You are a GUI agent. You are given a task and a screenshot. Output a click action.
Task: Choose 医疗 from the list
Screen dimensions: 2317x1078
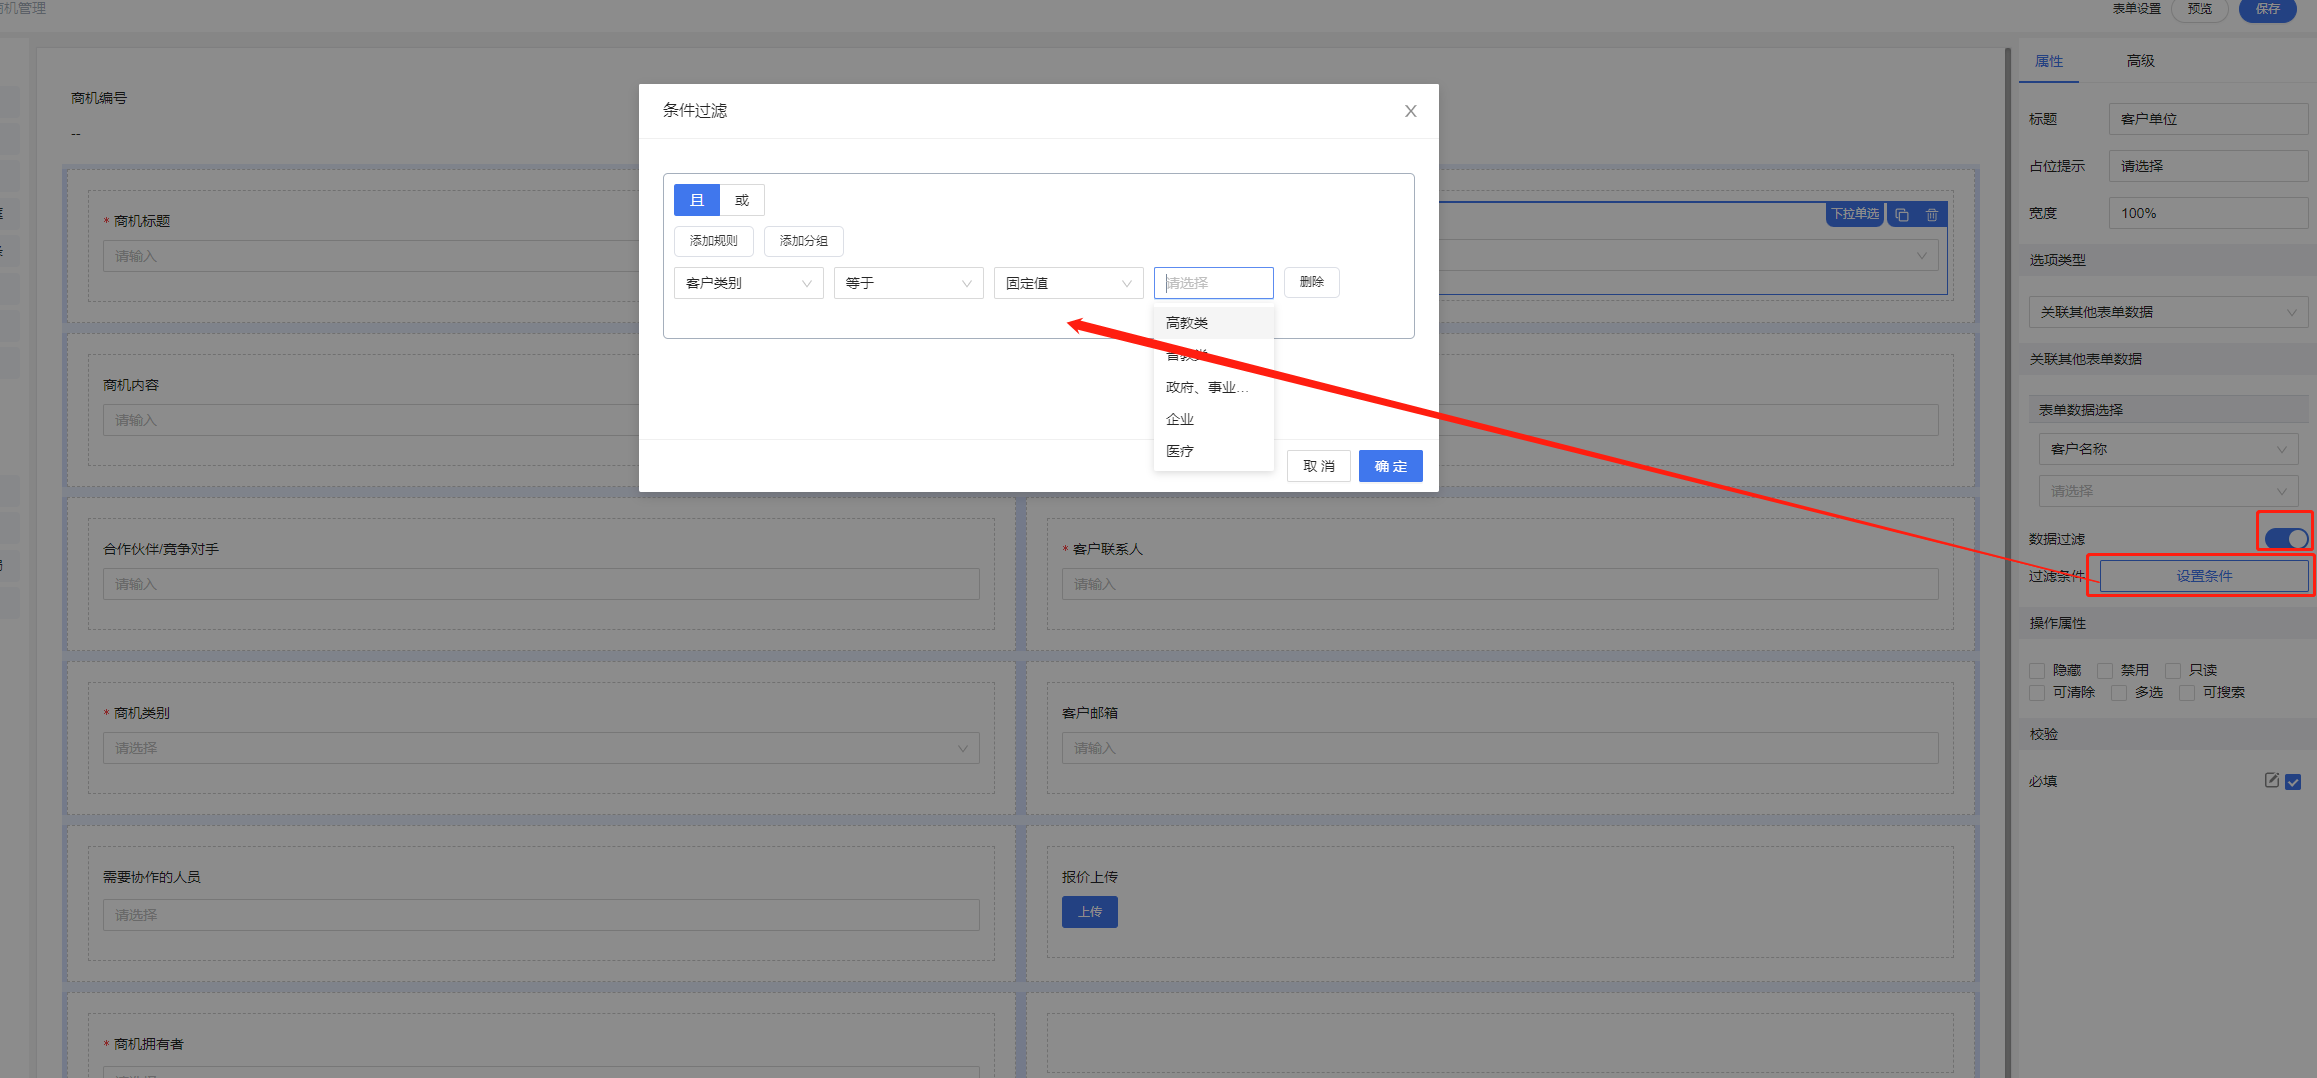1214,451
